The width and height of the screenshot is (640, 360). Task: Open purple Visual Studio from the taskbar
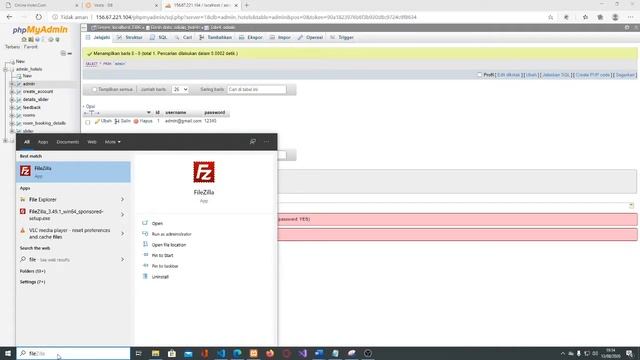click(302, 353)
